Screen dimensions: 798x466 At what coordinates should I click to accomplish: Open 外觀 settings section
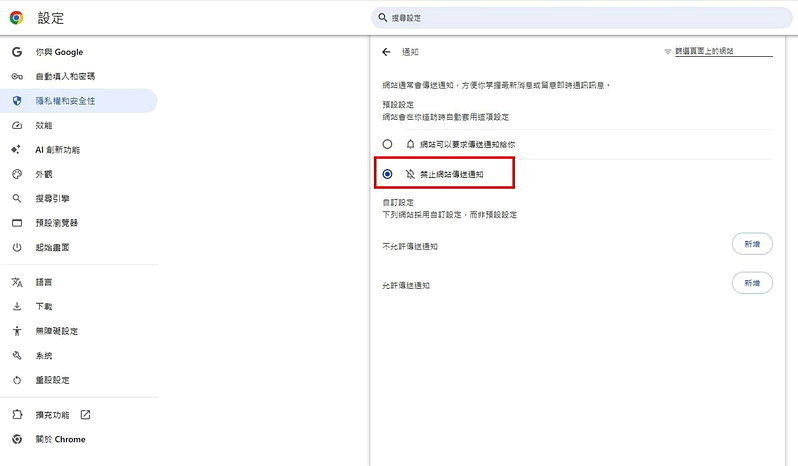coord(79,174)
